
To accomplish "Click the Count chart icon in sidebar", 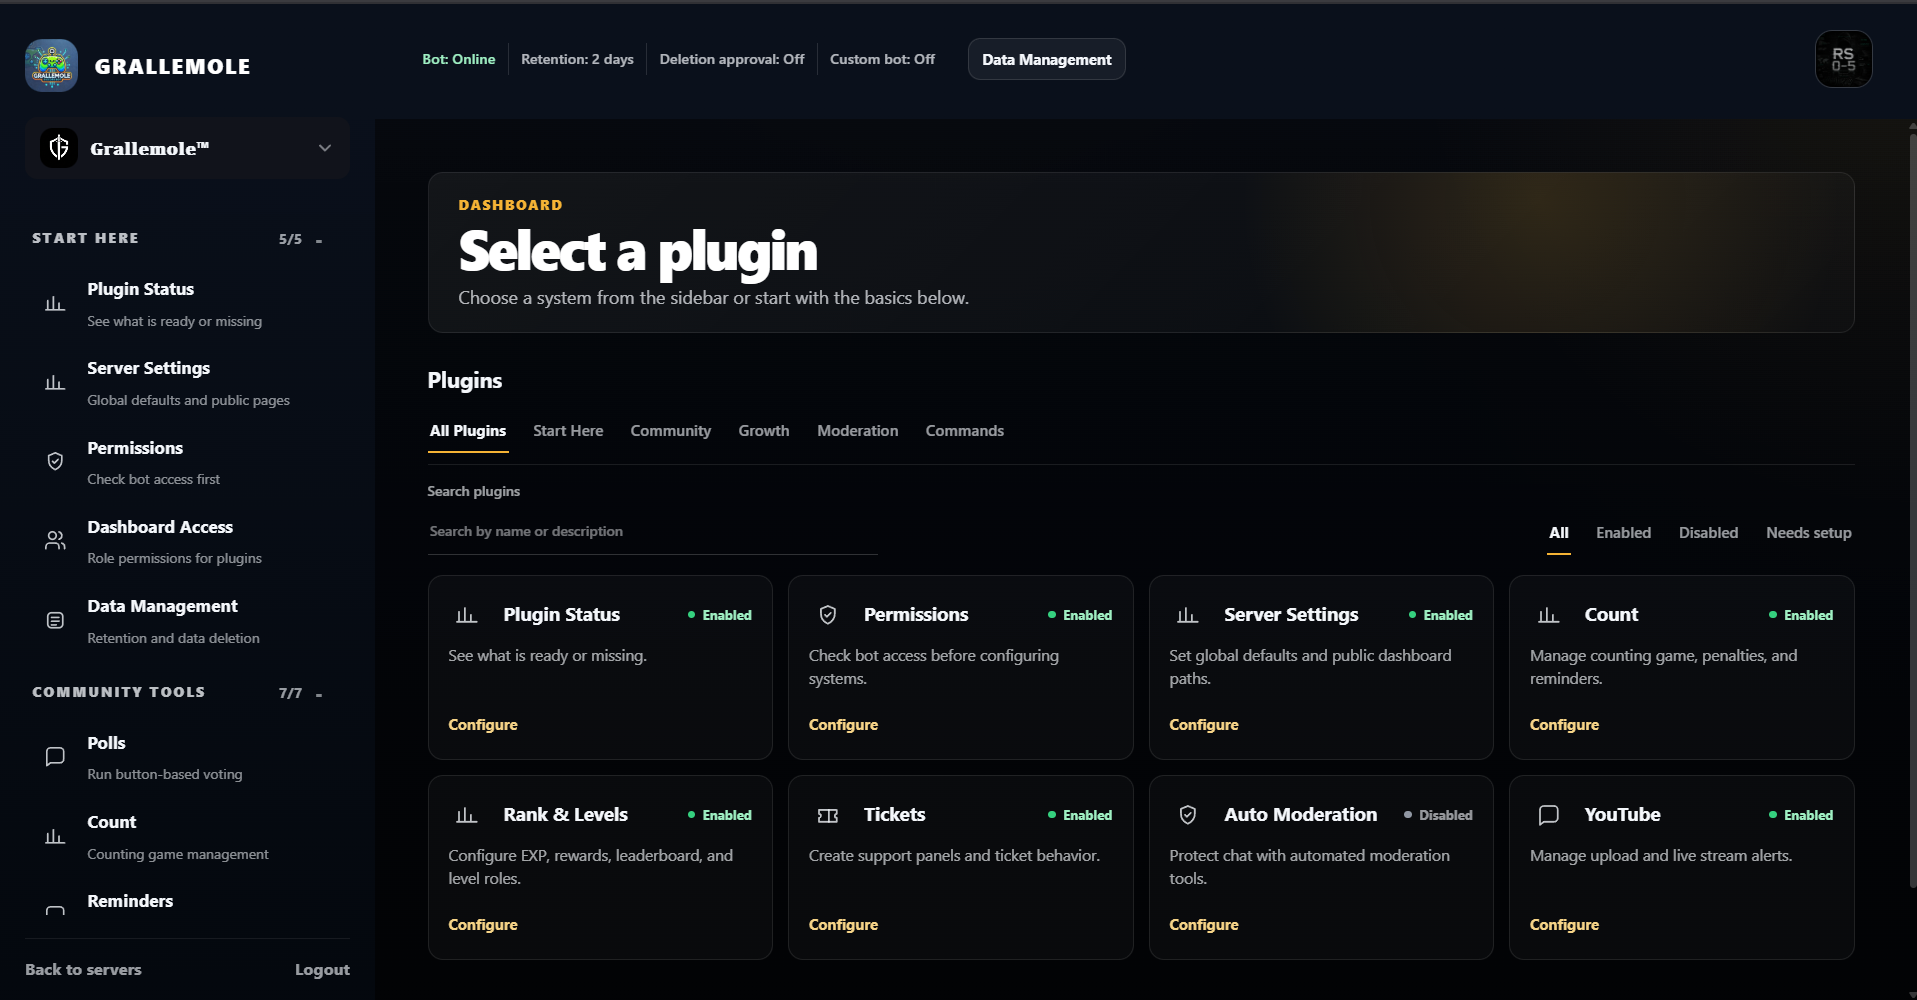I will (55, 837).
